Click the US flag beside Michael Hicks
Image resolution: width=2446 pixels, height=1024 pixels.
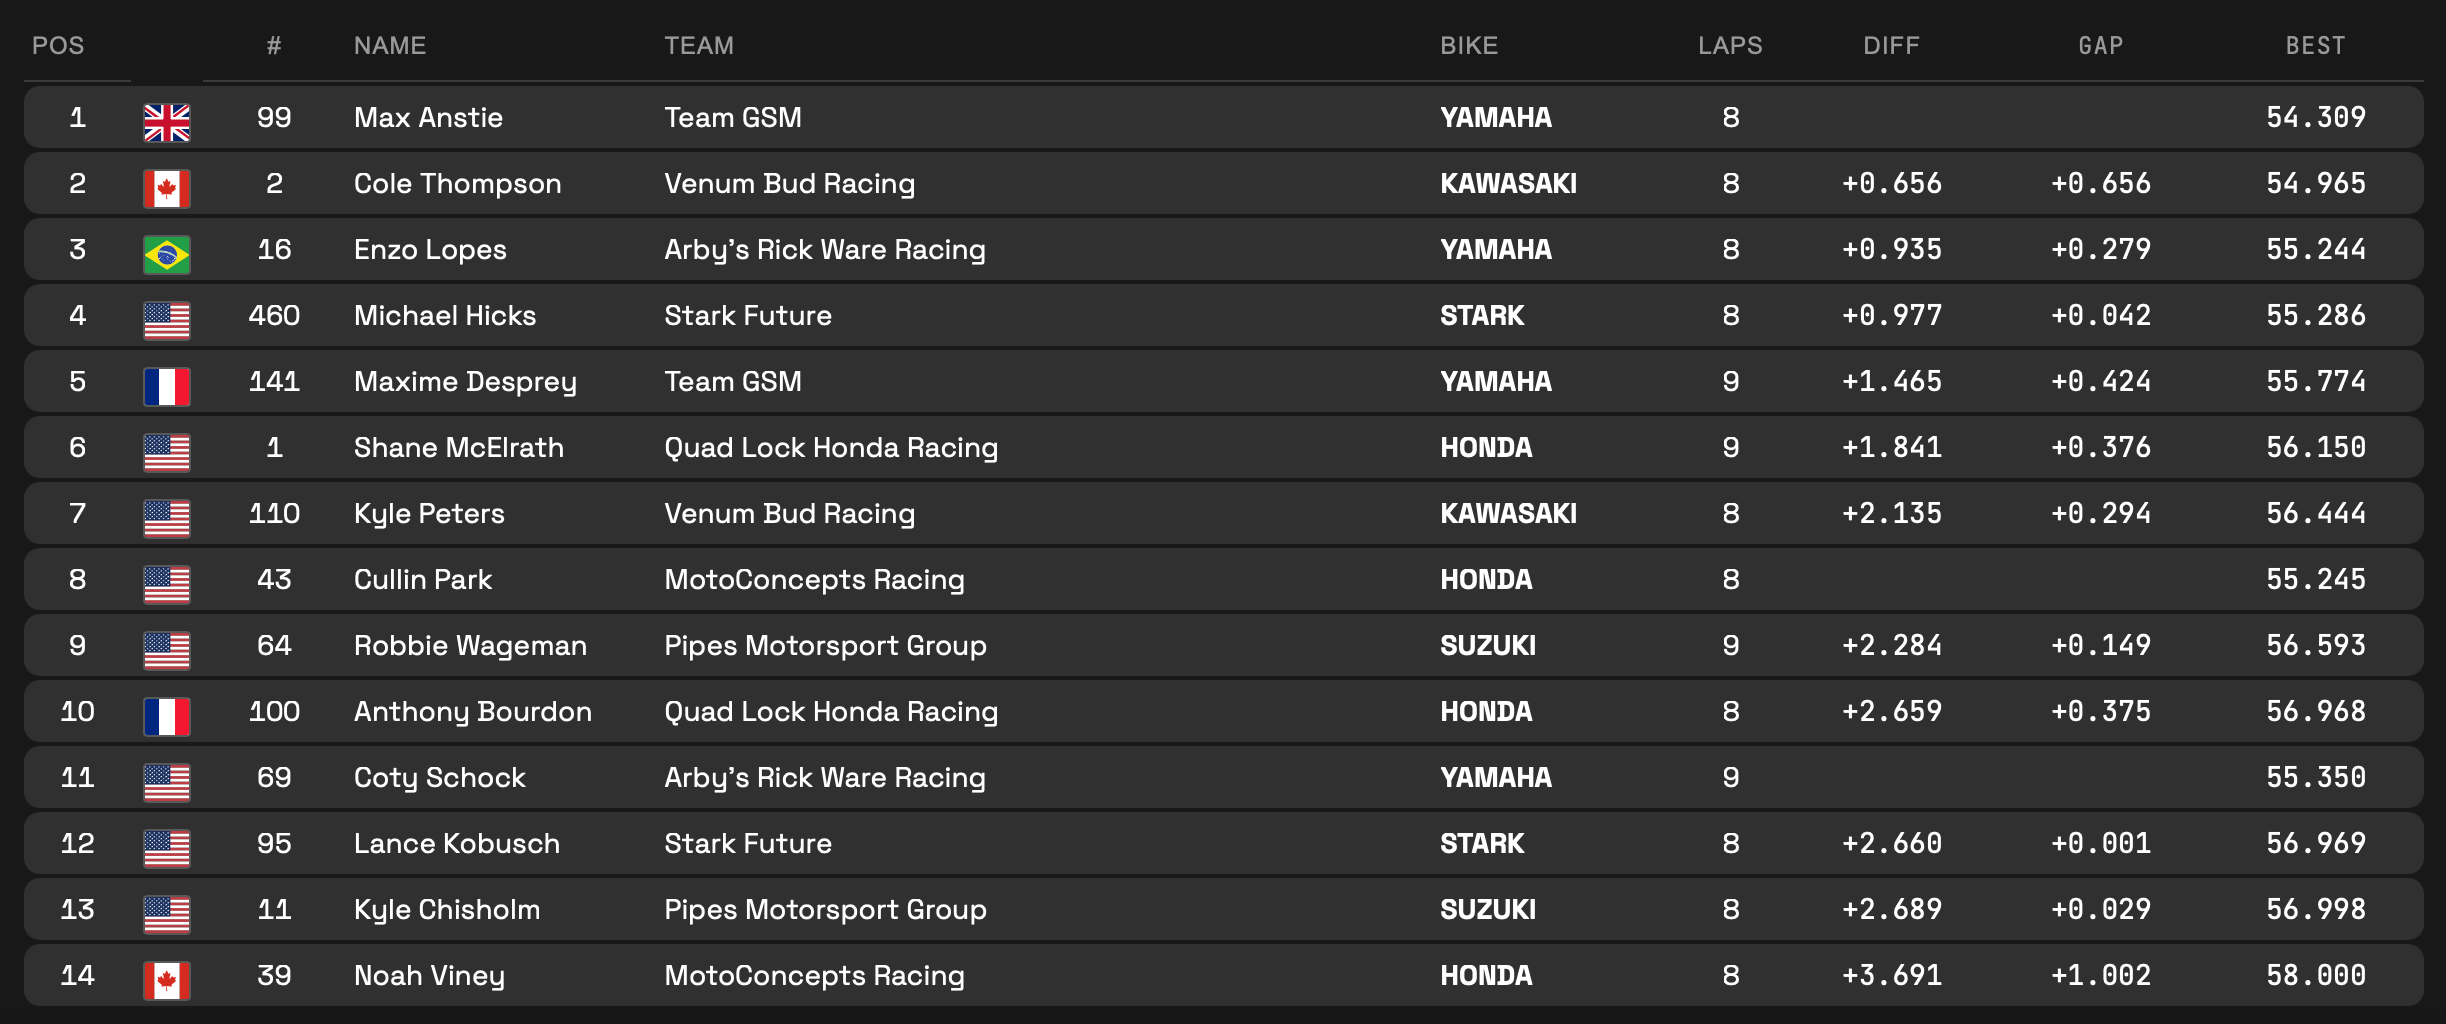167,320
